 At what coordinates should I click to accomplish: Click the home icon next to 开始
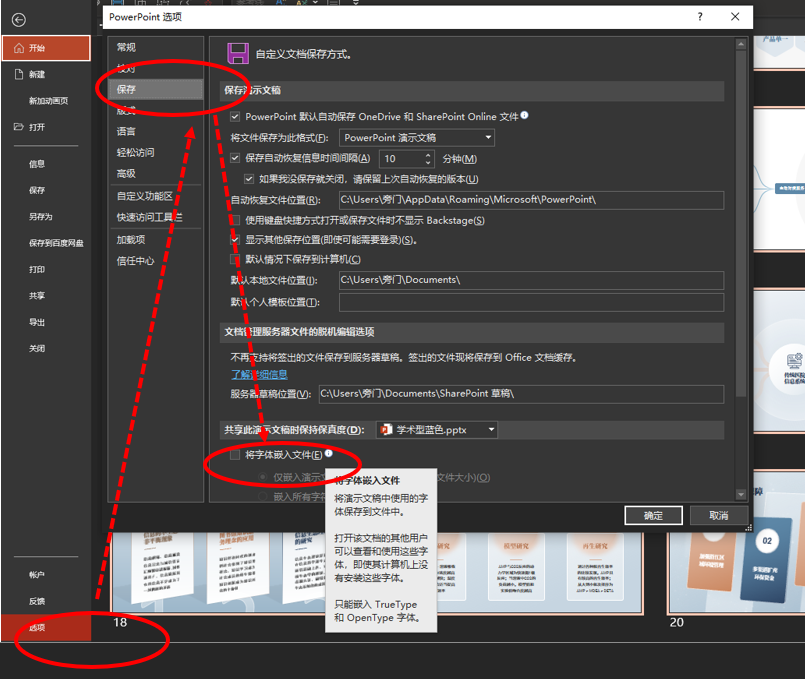pyautogui.click(x=19, y=48)
